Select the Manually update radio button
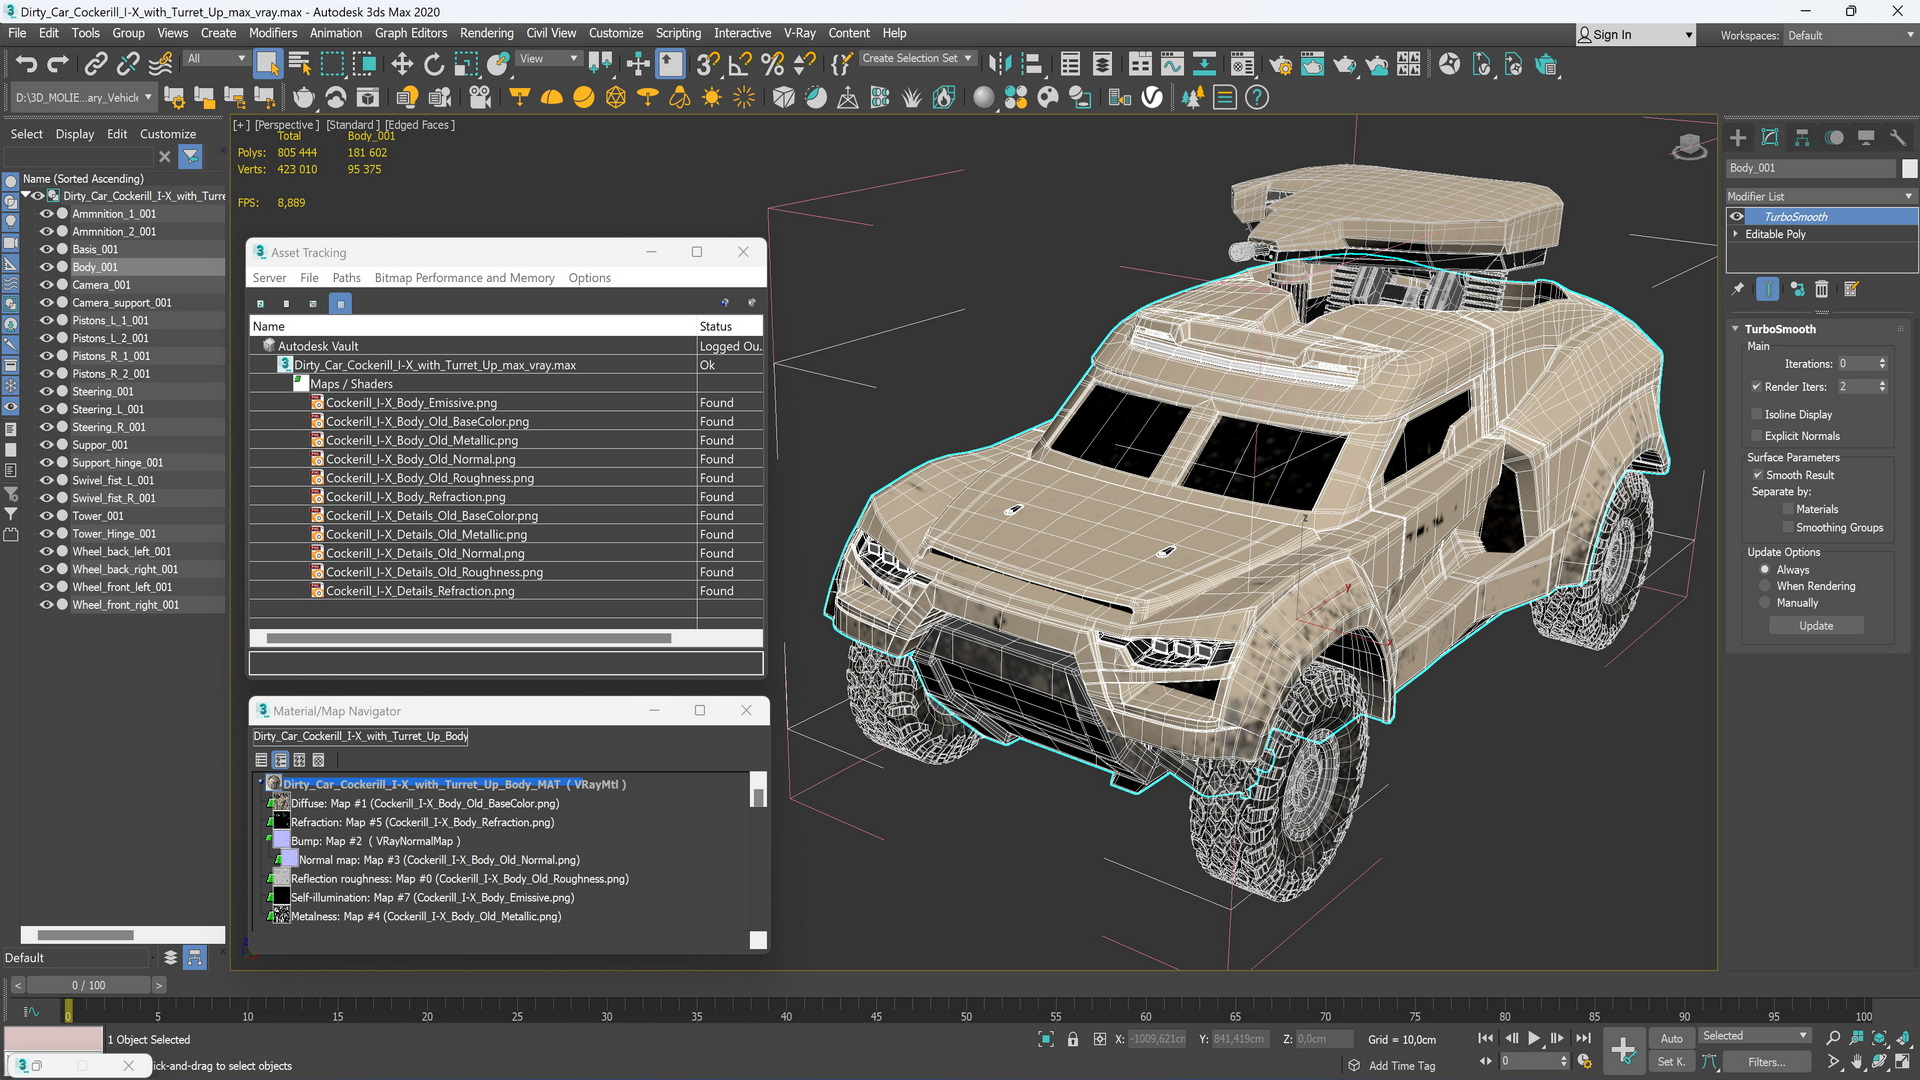Screen dimensions: 1920x1080 [1765, 603]
